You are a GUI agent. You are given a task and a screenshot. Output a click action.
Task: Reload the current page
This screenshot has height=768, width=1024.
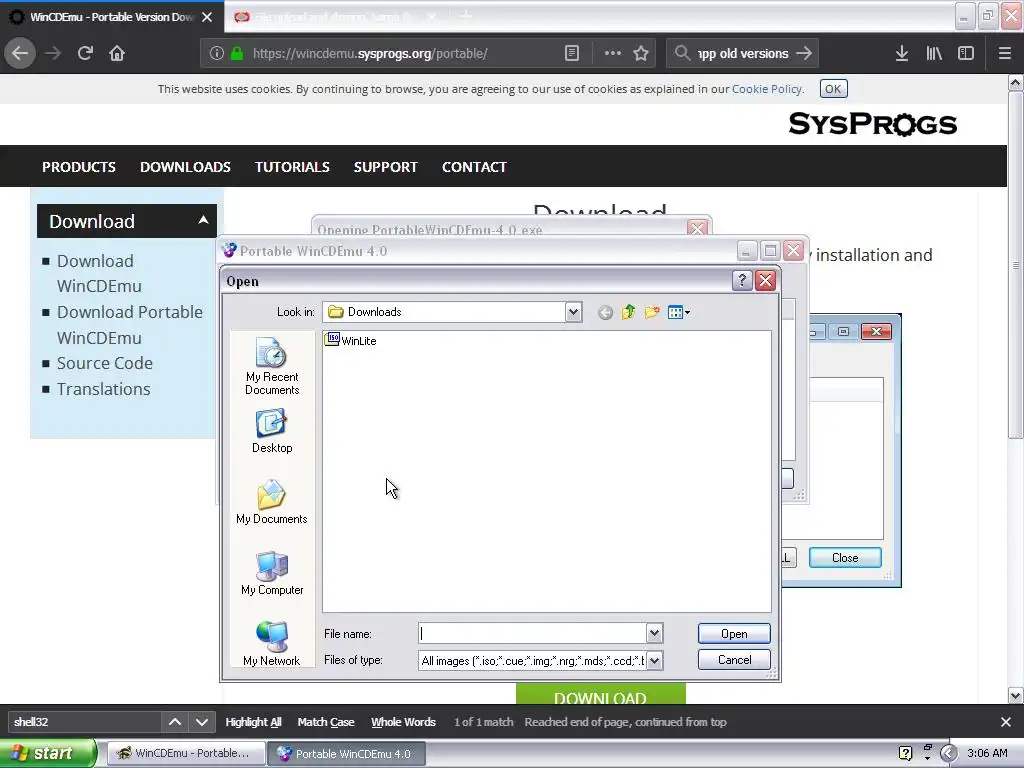coord(85,54)
